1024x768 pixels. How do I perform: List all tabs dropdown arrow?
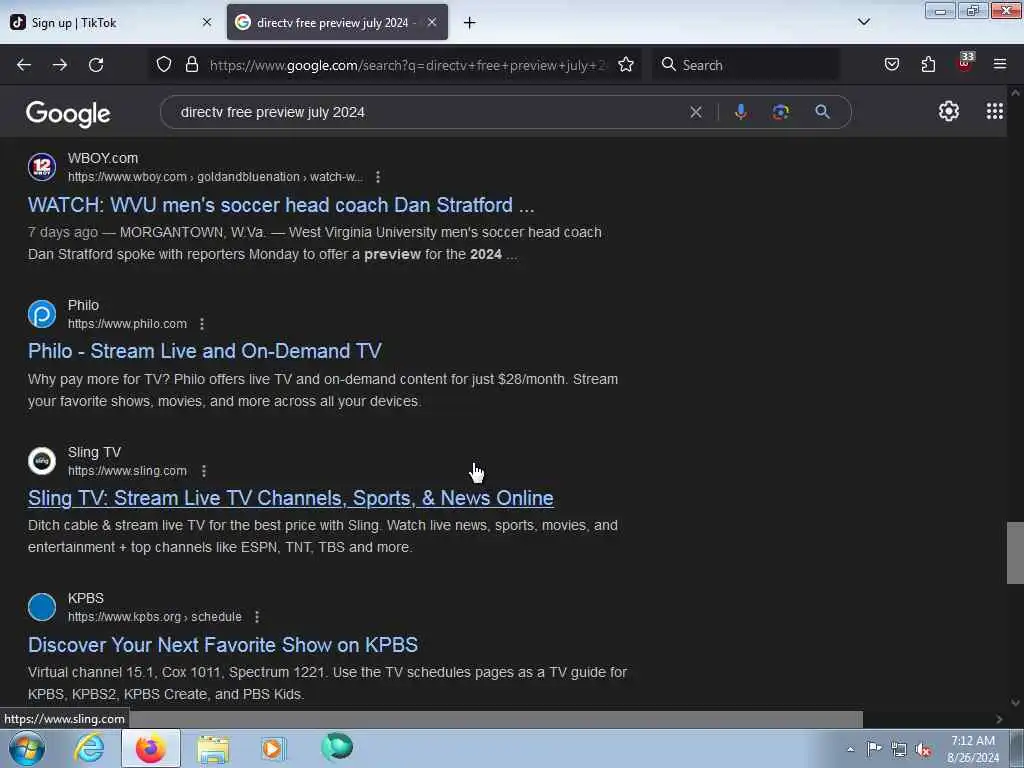863,22
